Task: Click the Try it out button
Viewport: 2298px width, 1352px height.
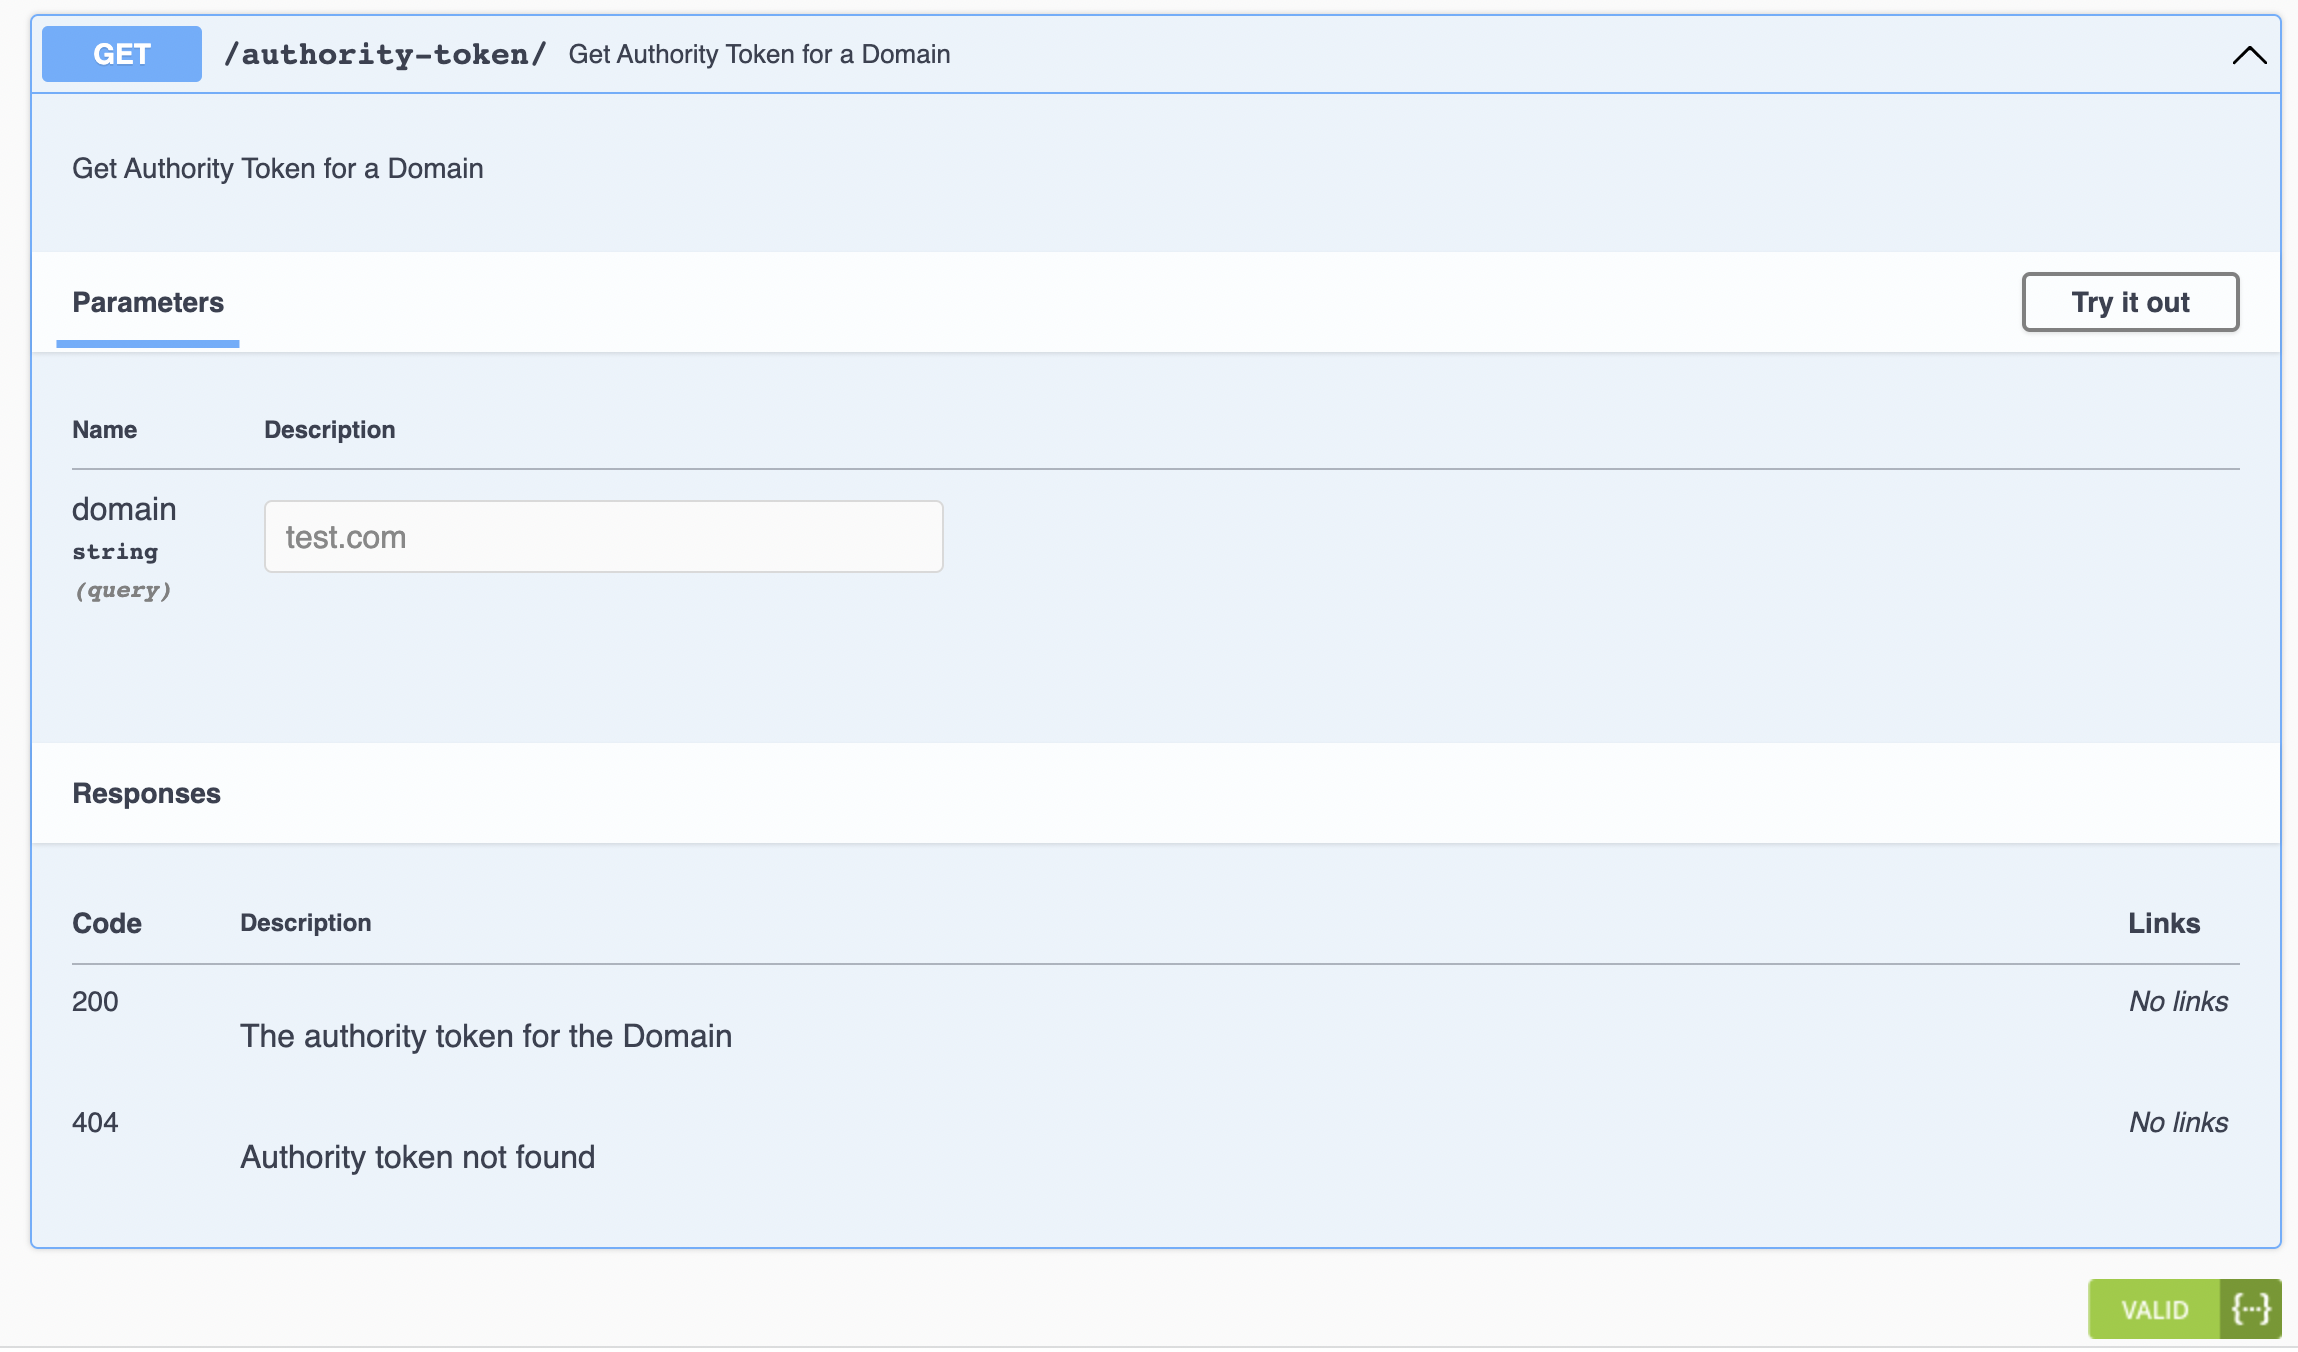Action: click(x=2129, y=302)
